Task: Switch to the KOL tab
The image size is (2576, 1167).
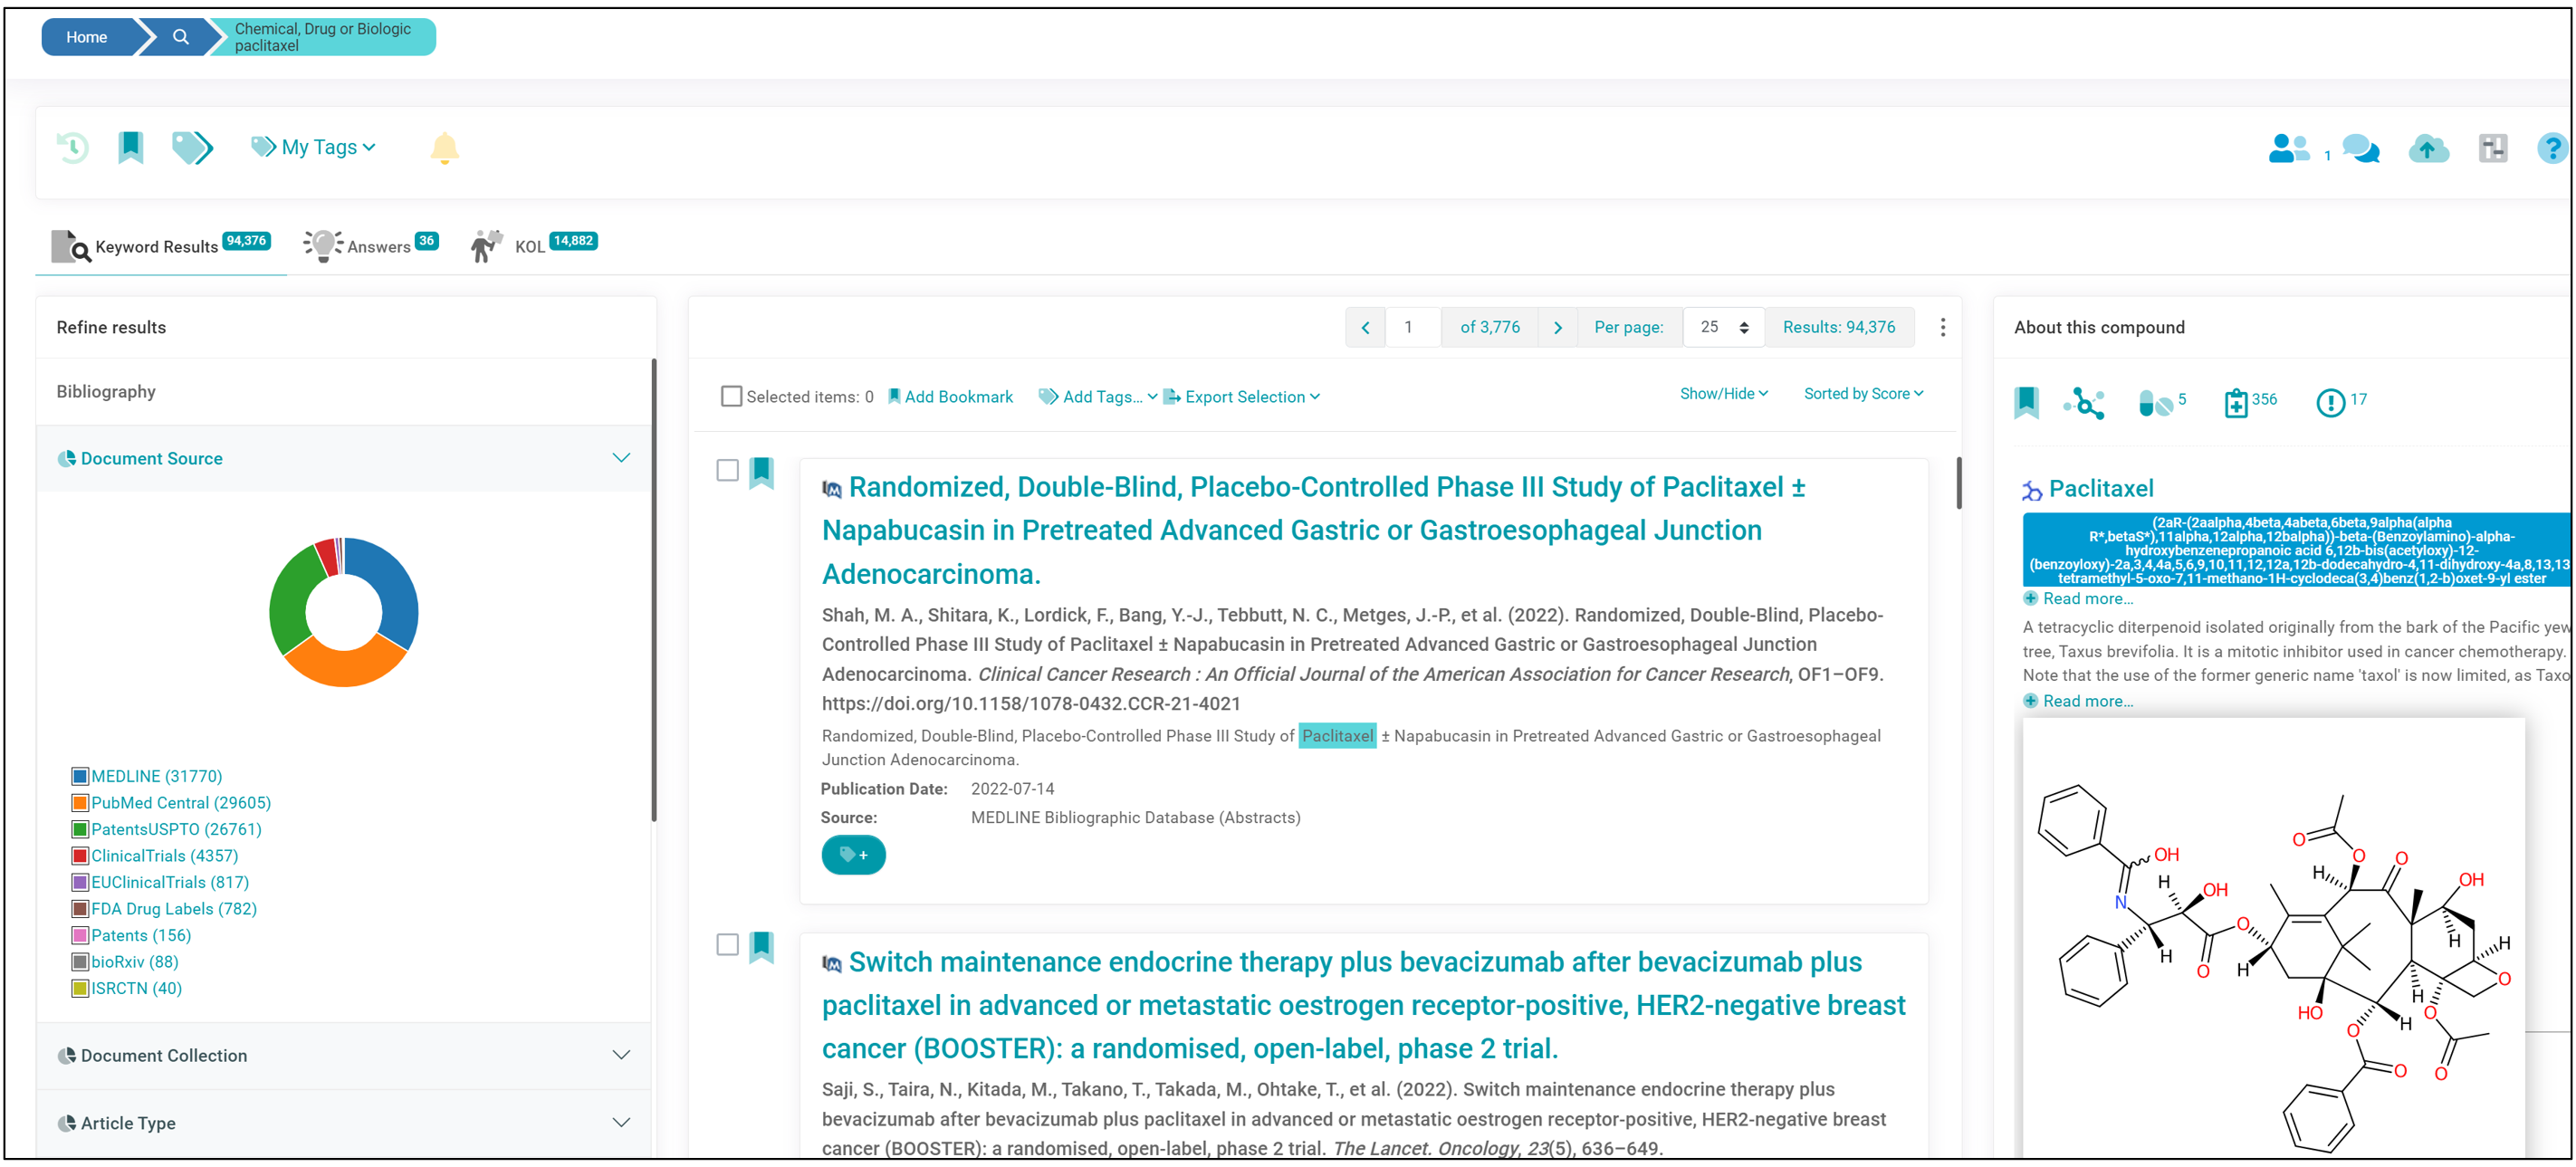Action: [533, 246]
